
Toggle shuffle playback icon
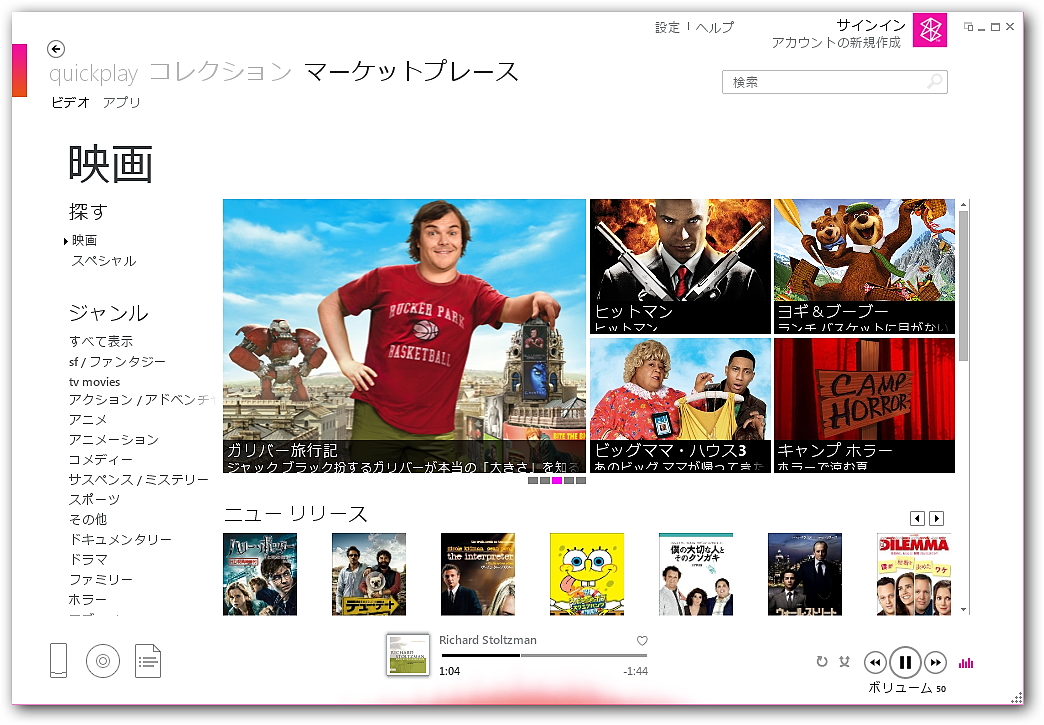pos(845,661)
